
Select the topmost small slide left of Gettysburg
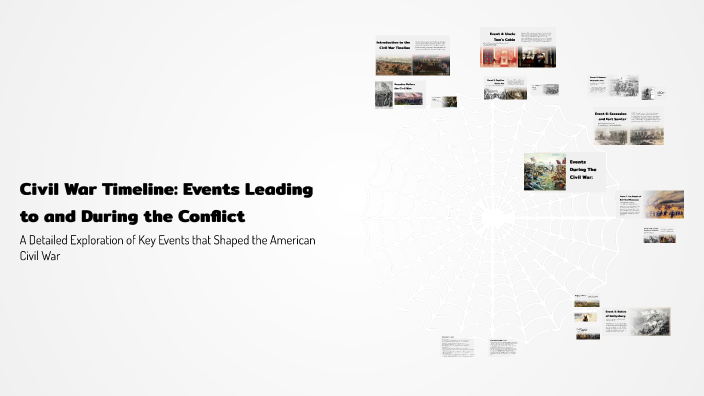[587, 301]
